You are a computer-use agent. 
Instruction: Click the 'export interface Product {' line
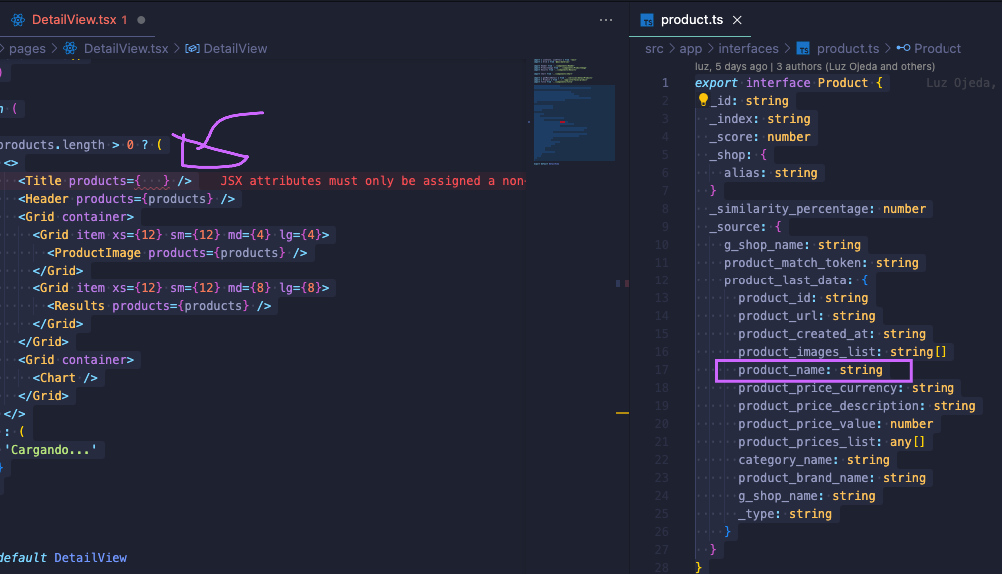coord(789,82)
